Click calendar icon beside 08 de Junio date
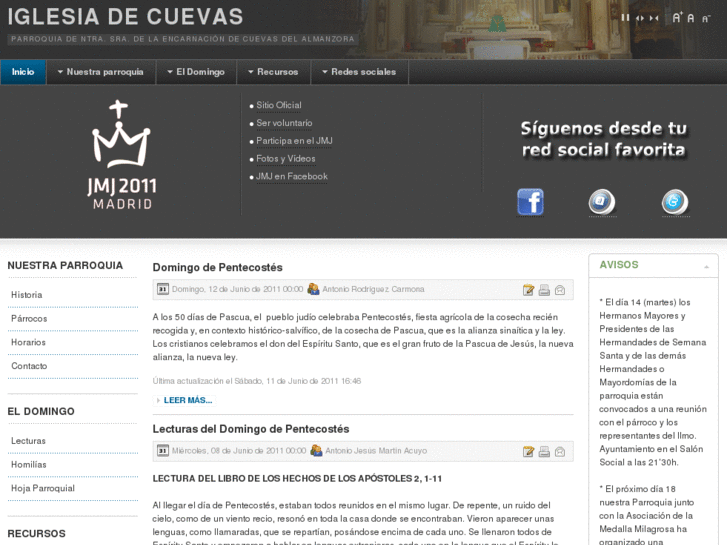The image size is (727, 545). [x=163, y=450]
